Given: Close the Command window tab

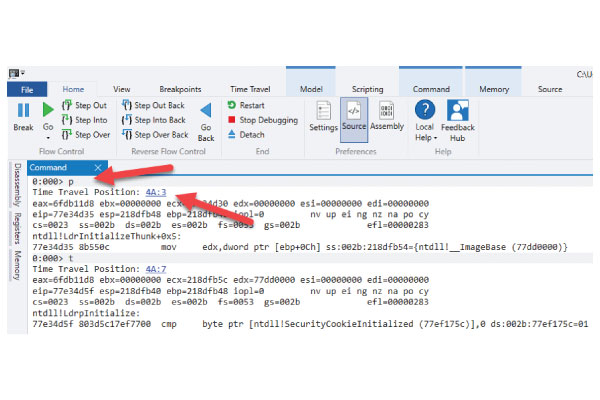Looking at the screenshot, I should [x=97, y=167].
